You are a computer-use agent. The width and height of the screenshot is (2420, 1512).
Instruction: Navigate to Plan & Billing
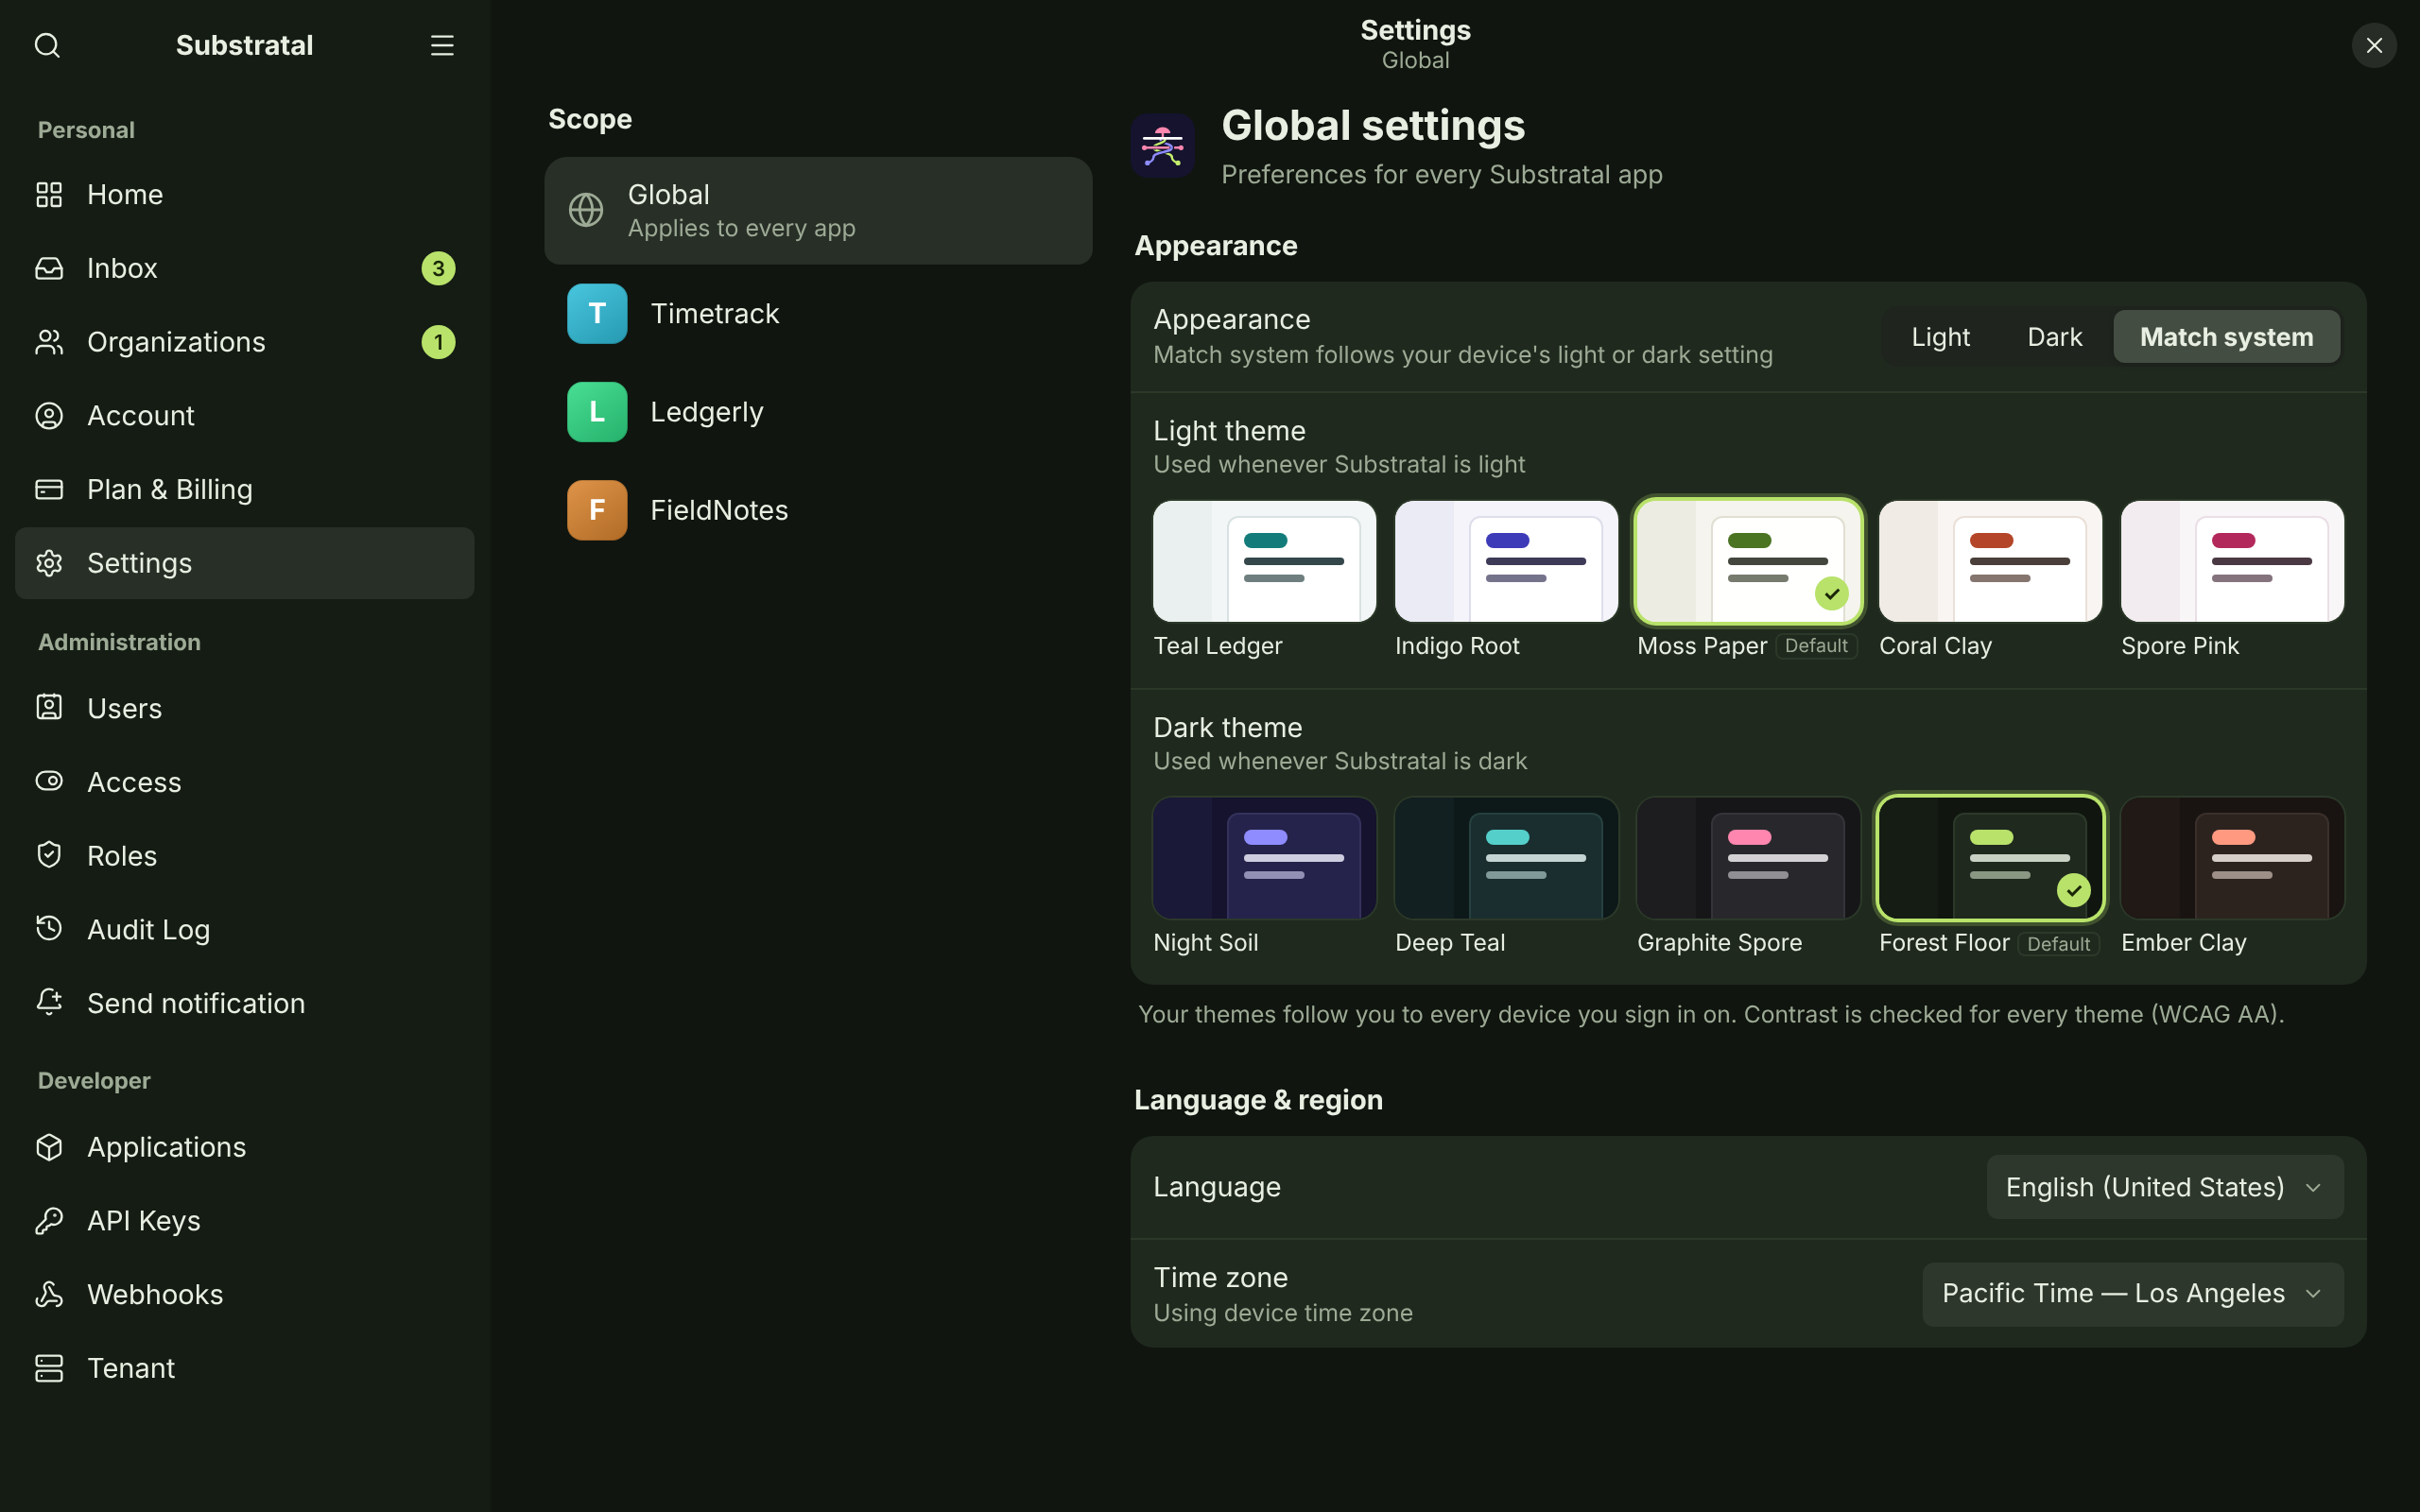click(245, 489)
